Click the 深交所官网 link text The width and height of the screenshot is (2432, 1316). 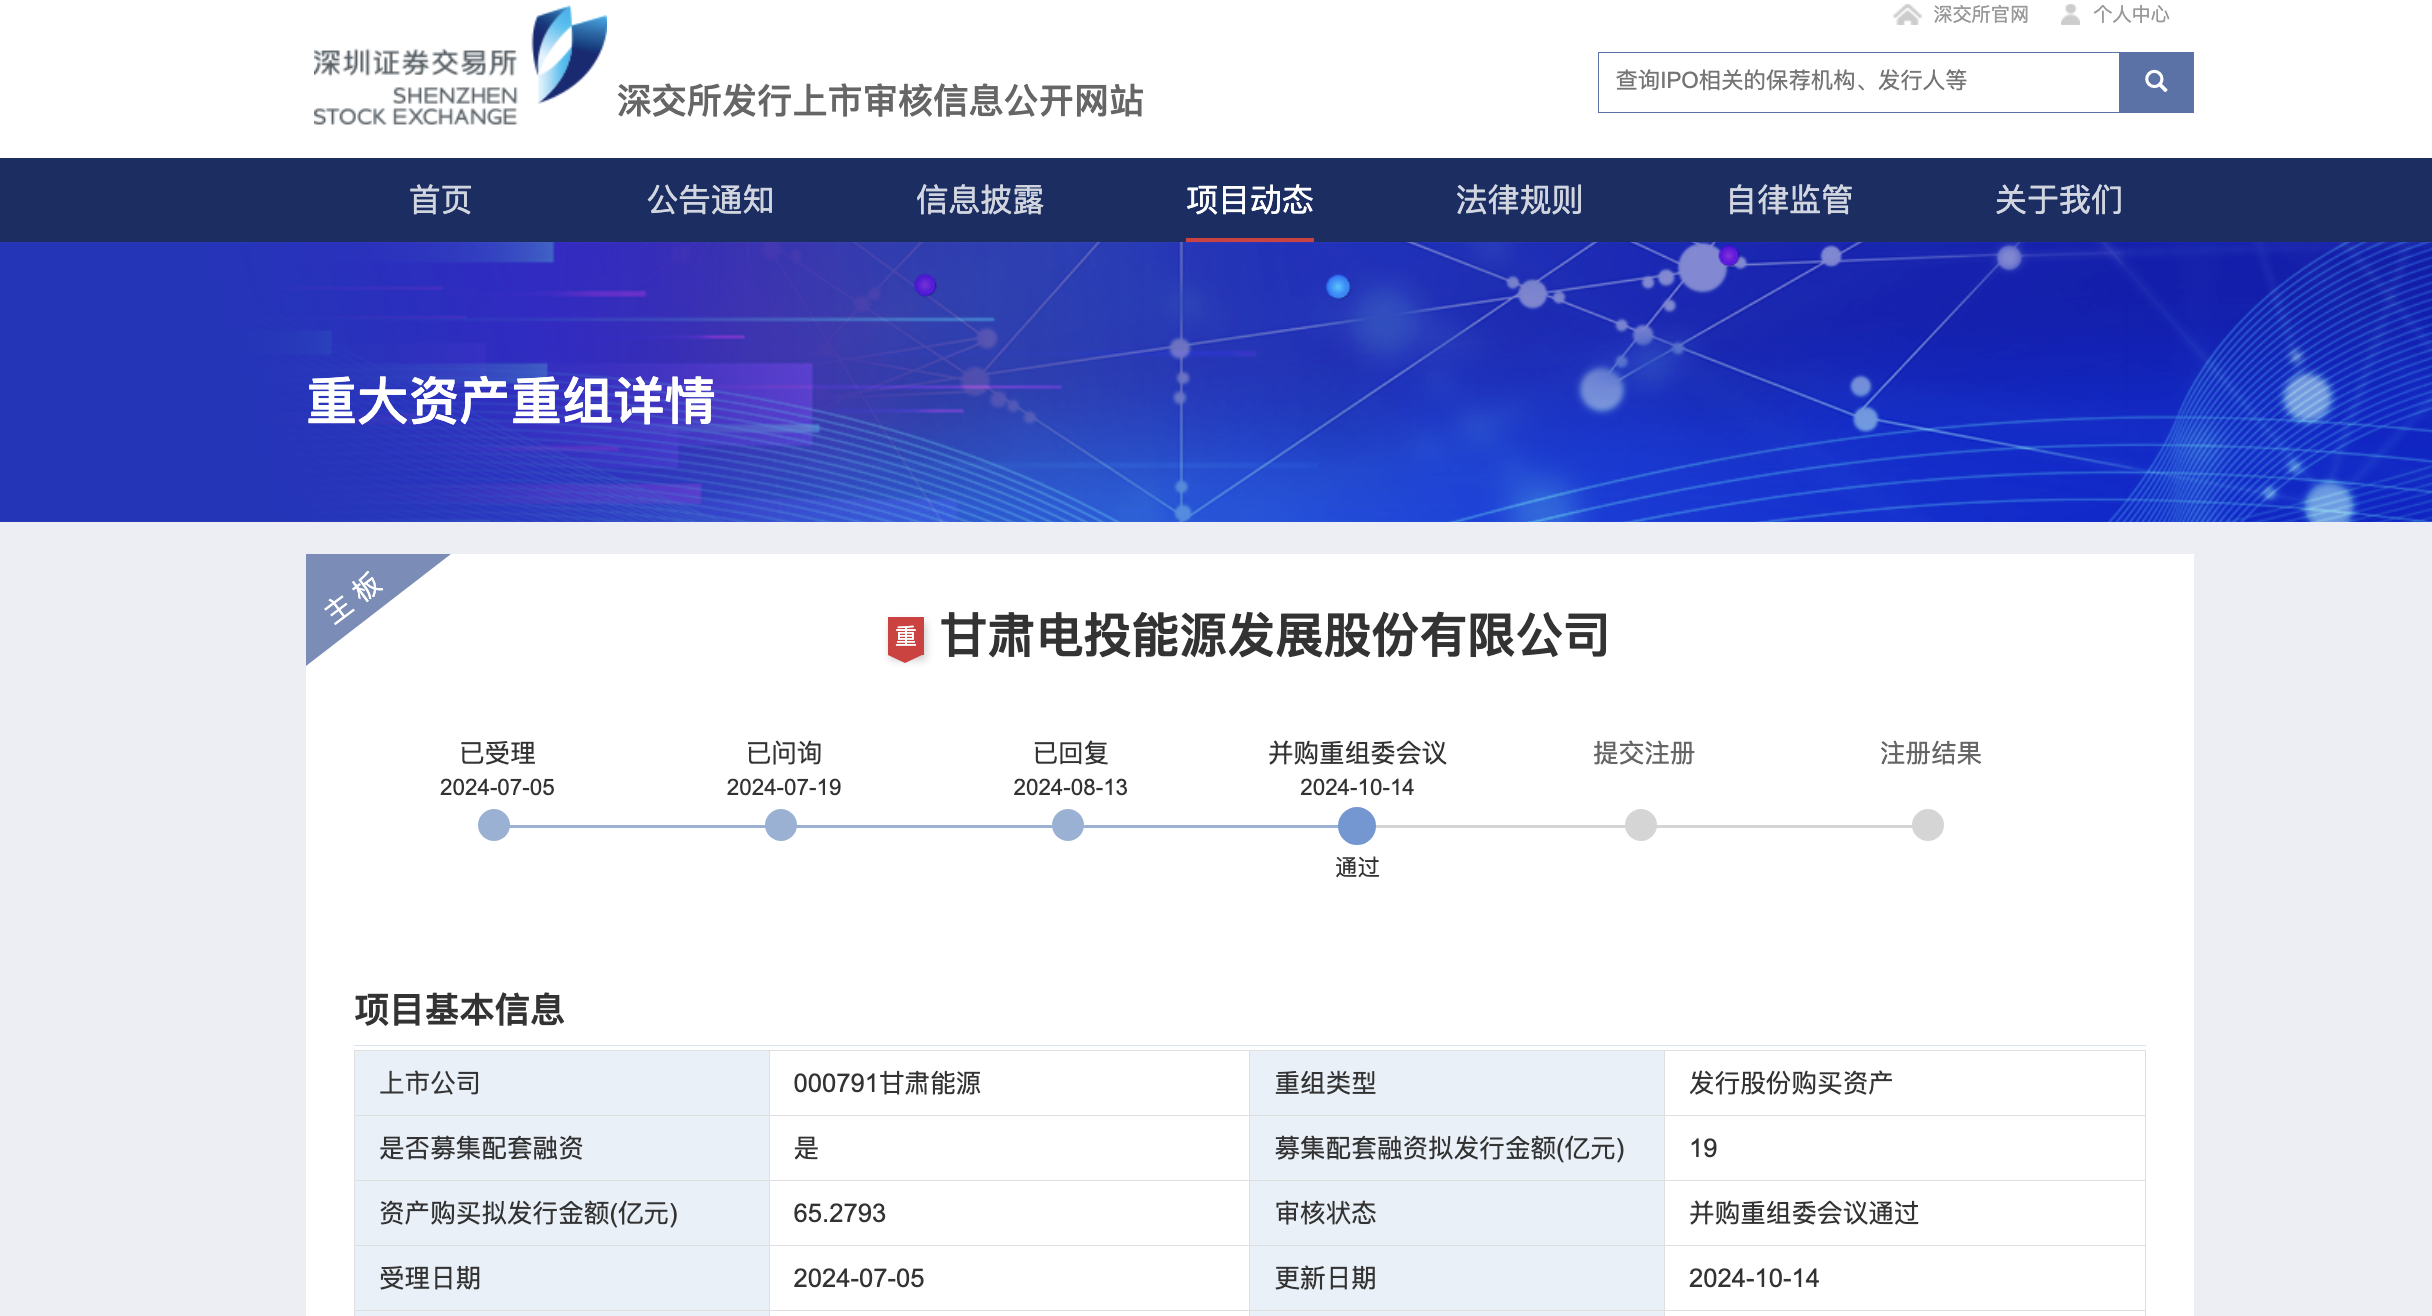click(x=1980, y=14)
